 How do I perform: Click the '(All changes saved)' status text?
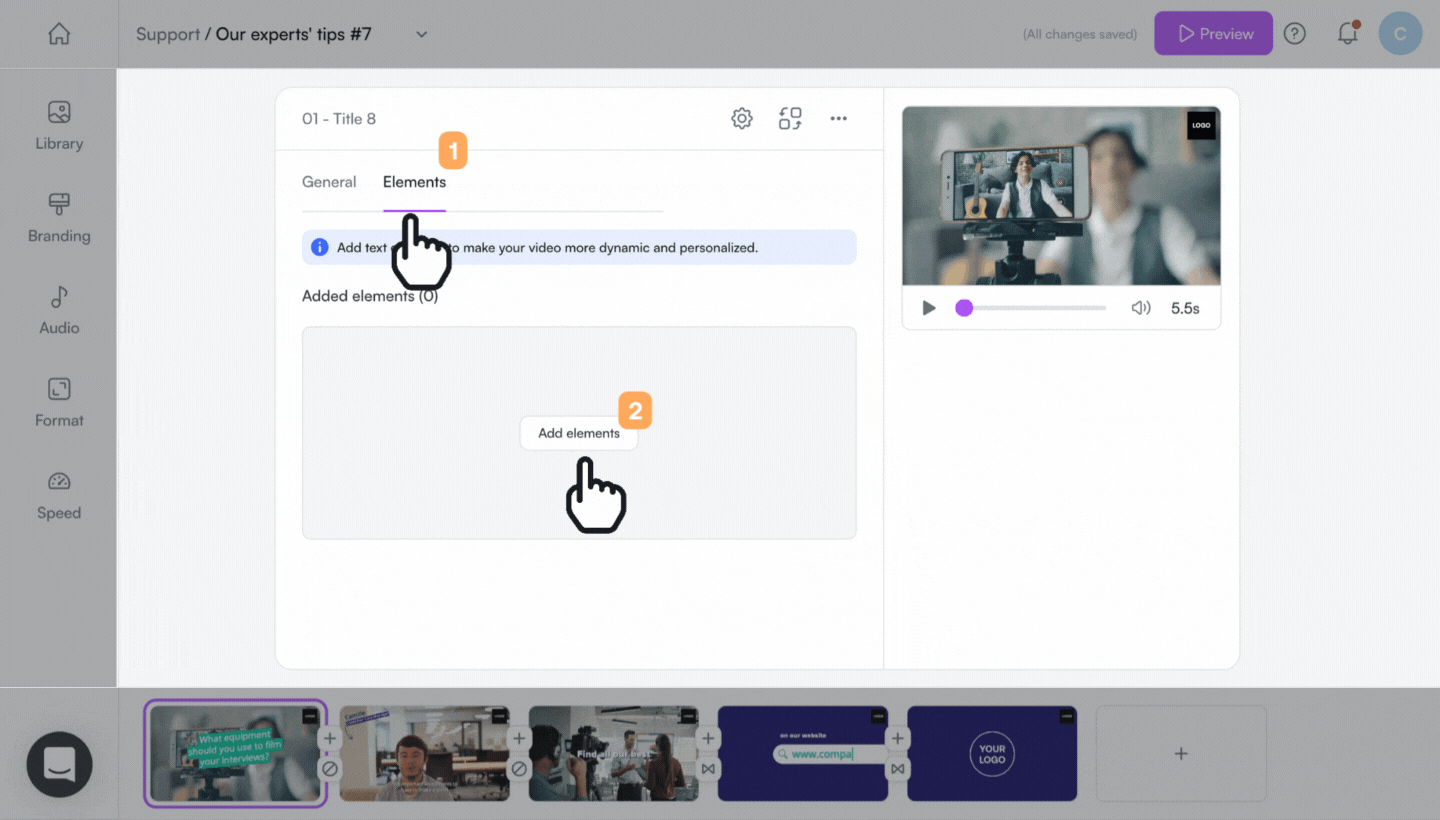pyautogui.click(x=1080, y=34)
